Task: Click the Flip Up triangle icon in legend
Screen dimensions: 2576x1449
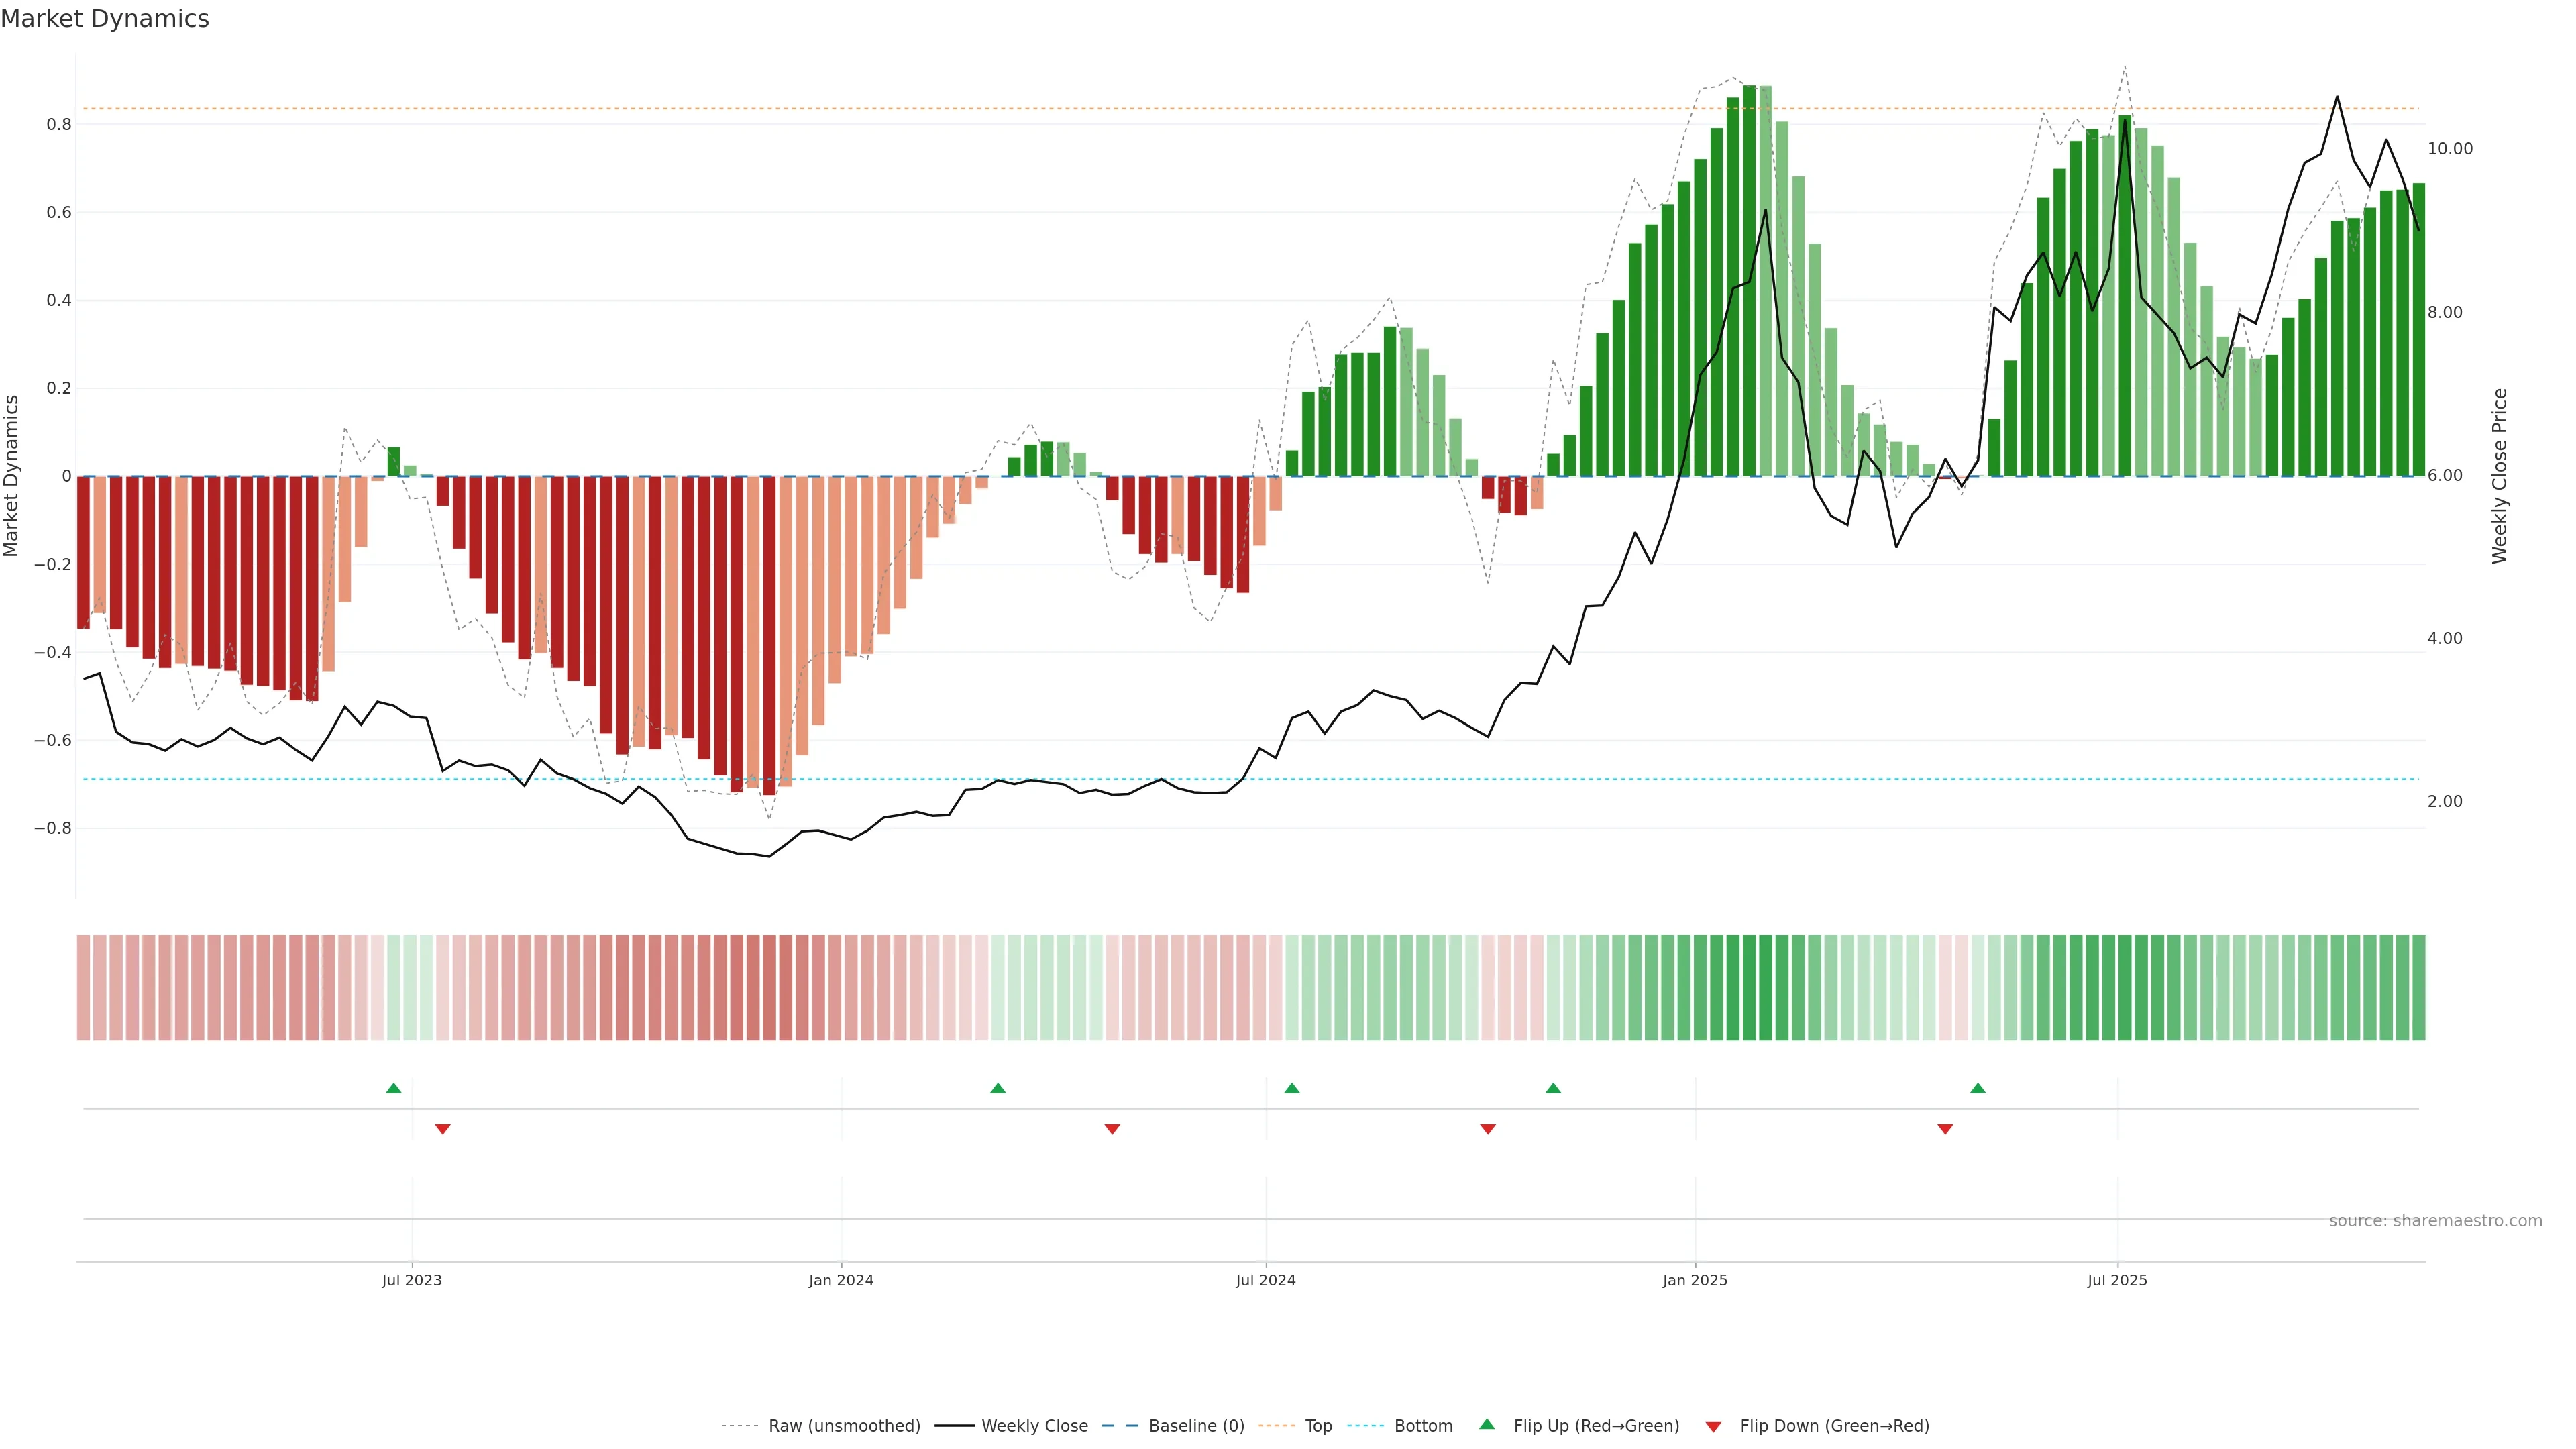Action: click(1487, 1425)
